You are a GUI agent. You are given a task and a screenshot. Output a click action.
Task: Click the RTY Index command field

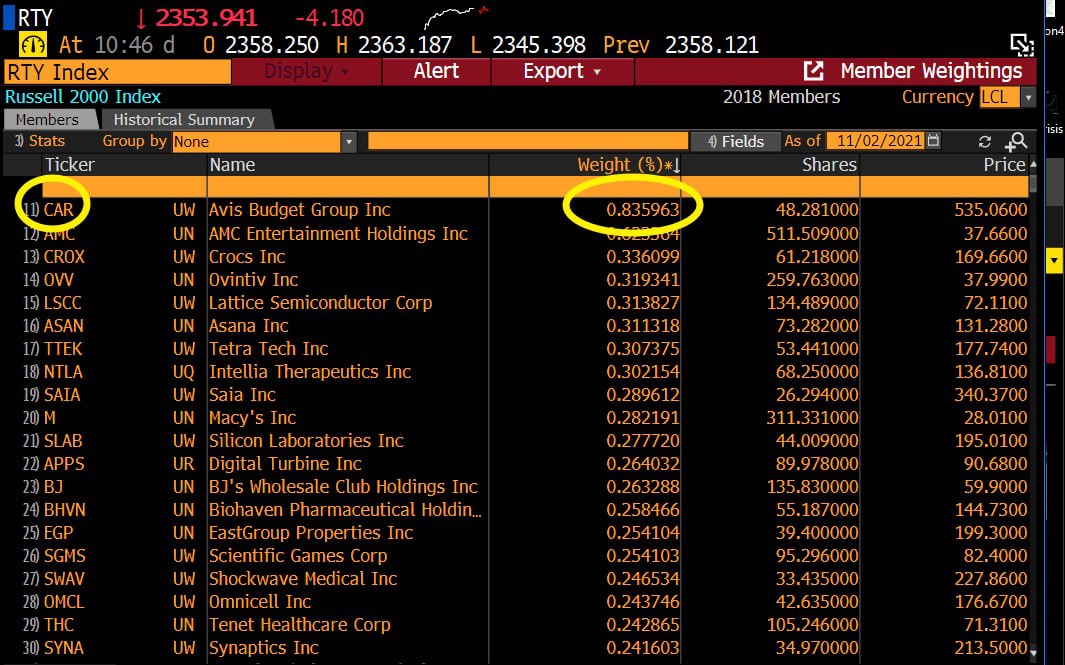click(x=118, y=72)
